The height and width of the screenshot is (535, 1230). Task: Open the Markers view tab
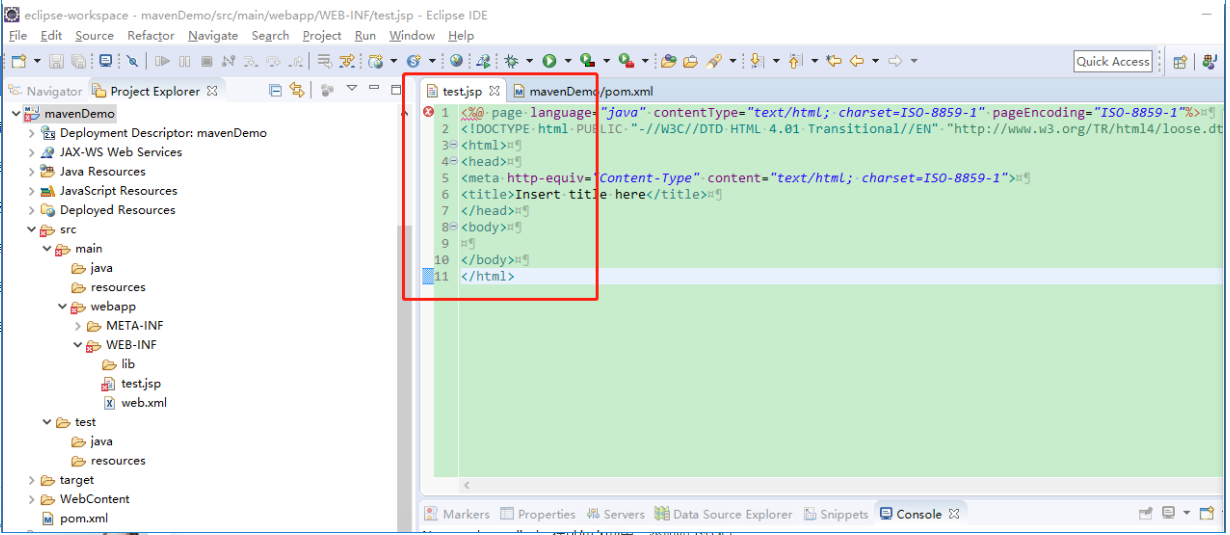[457, 514]
